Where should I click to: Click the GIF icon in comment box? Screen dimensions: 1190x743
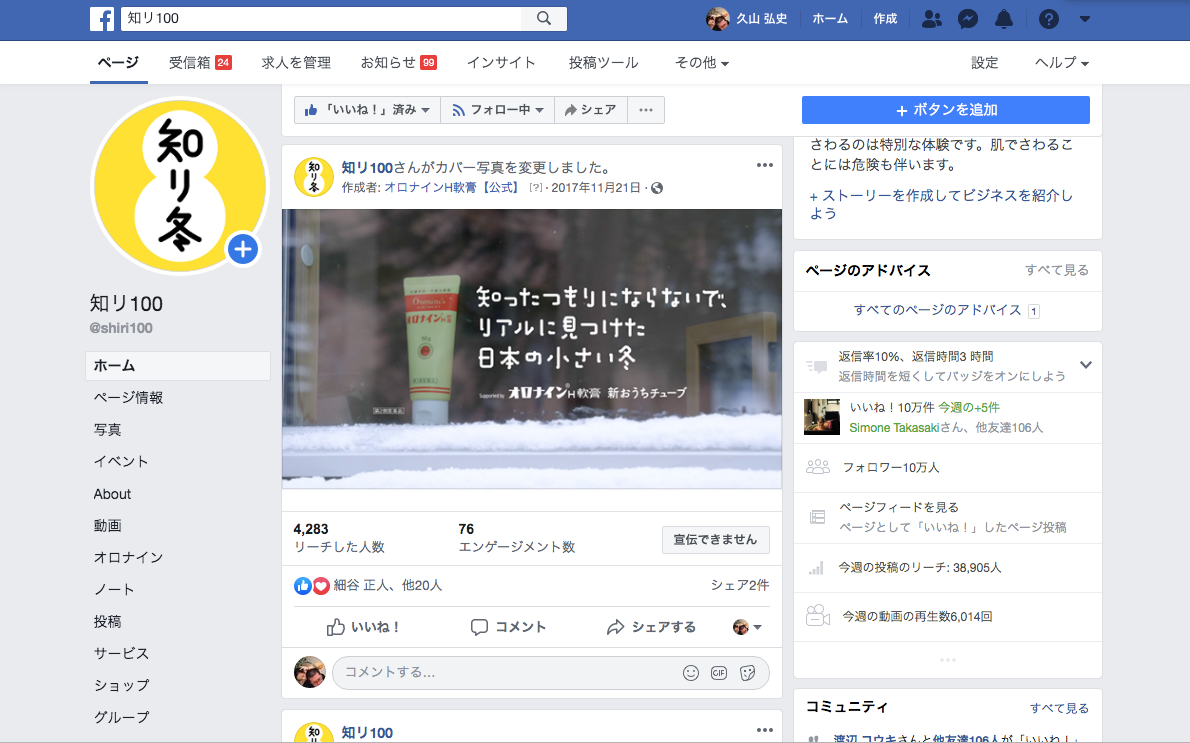[718, 673]
